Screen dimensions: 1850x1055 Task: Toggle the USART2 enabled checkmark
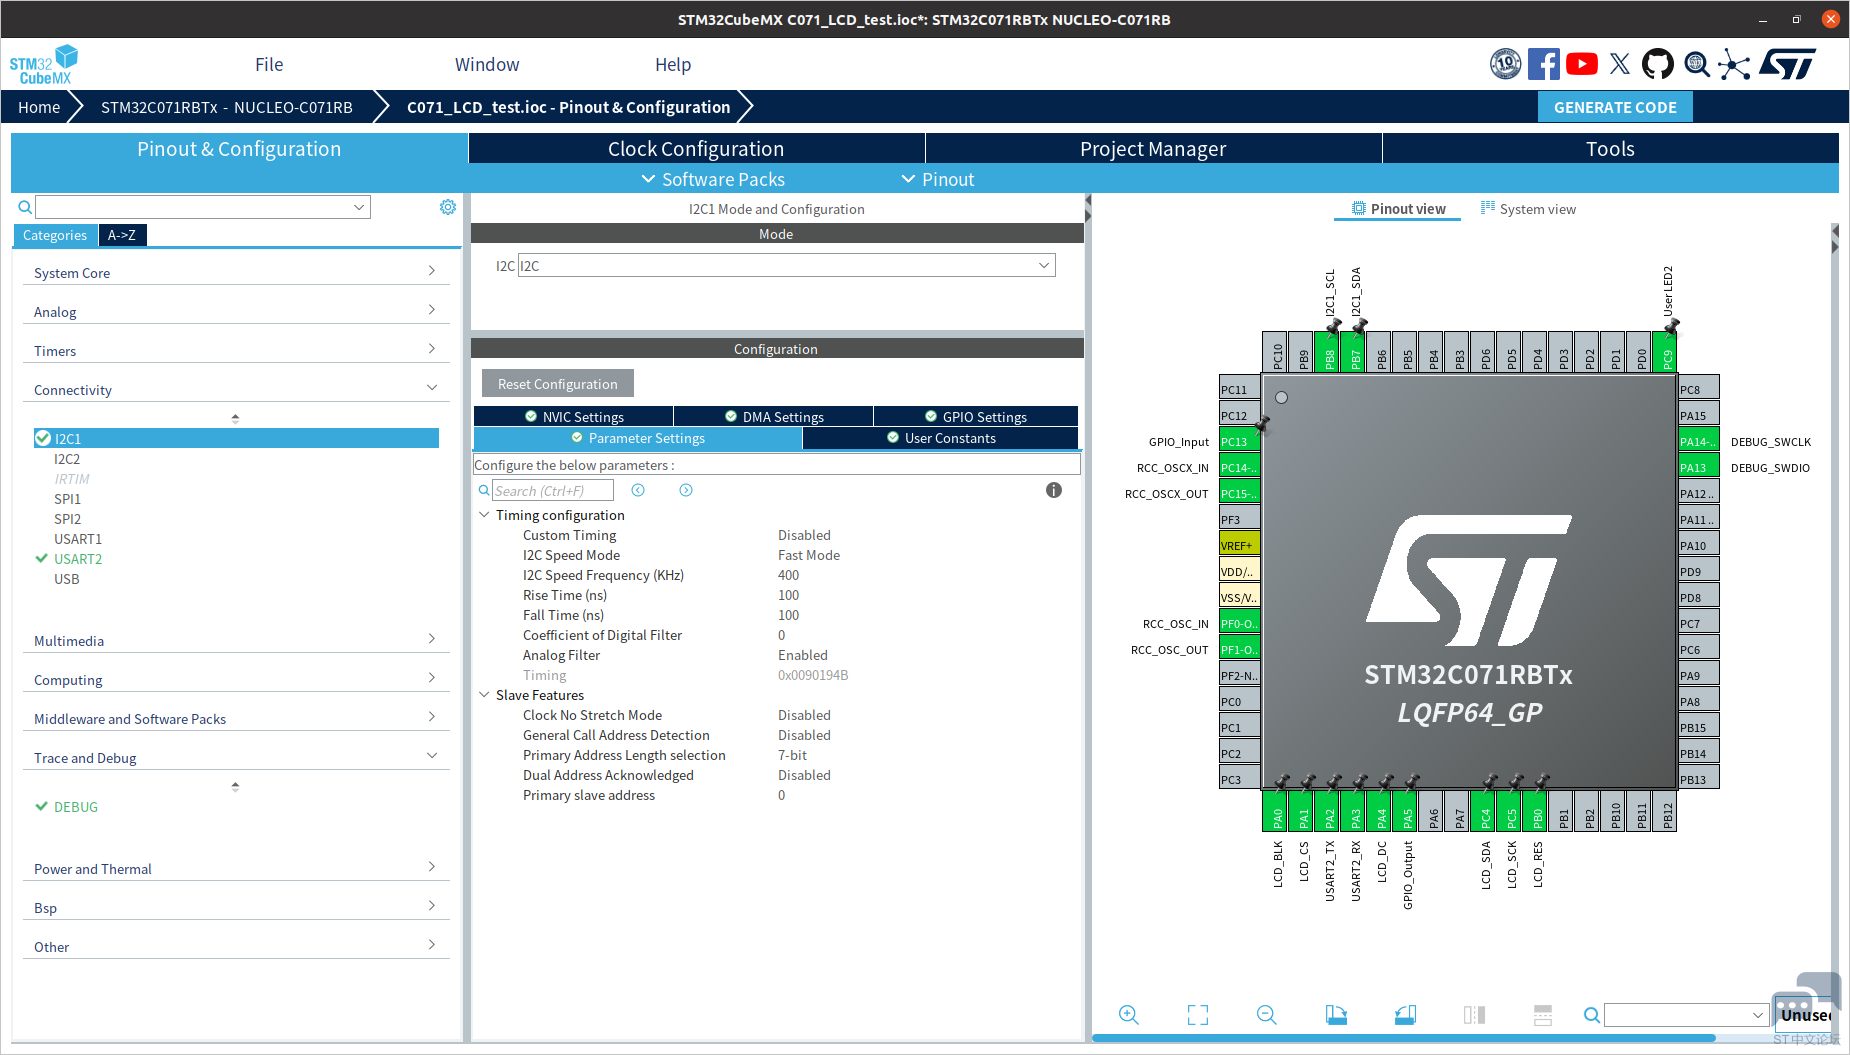[42, 558]
